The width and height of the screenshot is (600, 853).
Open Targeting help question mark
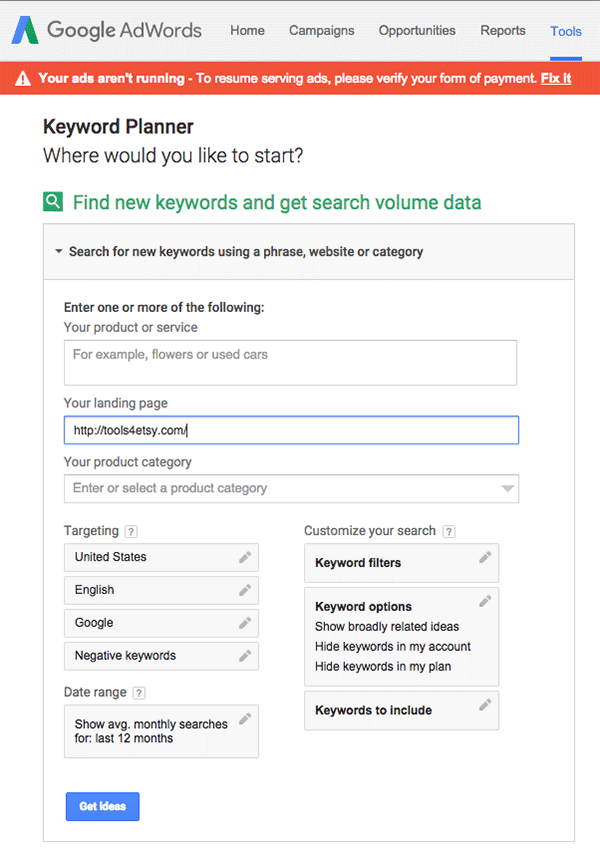(x=131, y=531)
